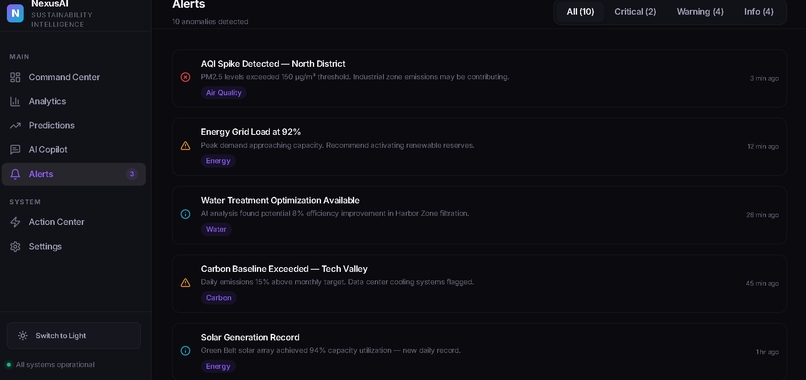Click the '12 min ago' timestamp
The height and width of the screenshot is (380, 806).
pos(763,147)
